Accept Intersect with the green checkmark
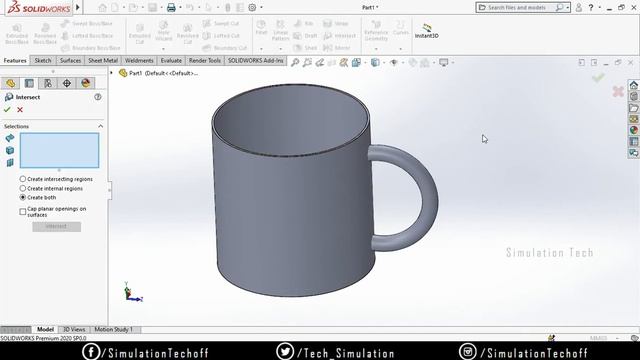This screenshot has height=360, width=640. coord(7,109)
